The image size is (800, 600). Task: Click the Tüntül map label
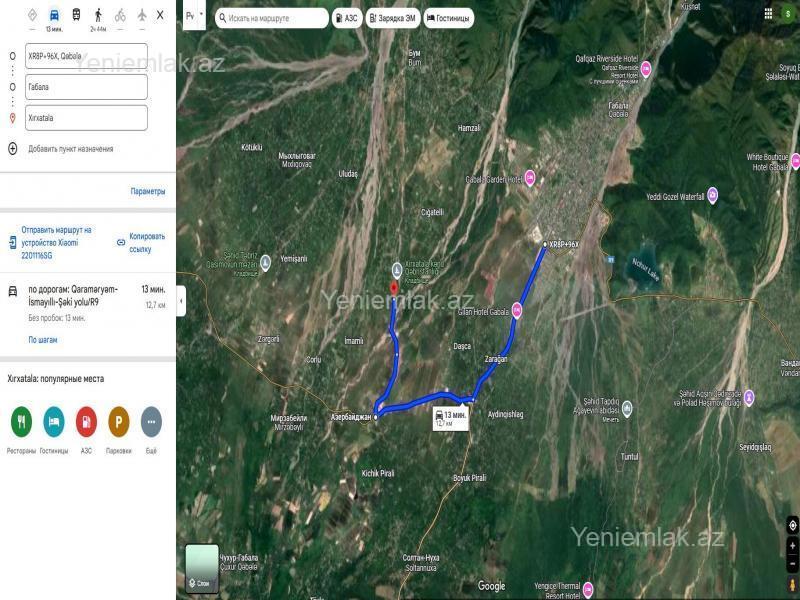(630, 457)
